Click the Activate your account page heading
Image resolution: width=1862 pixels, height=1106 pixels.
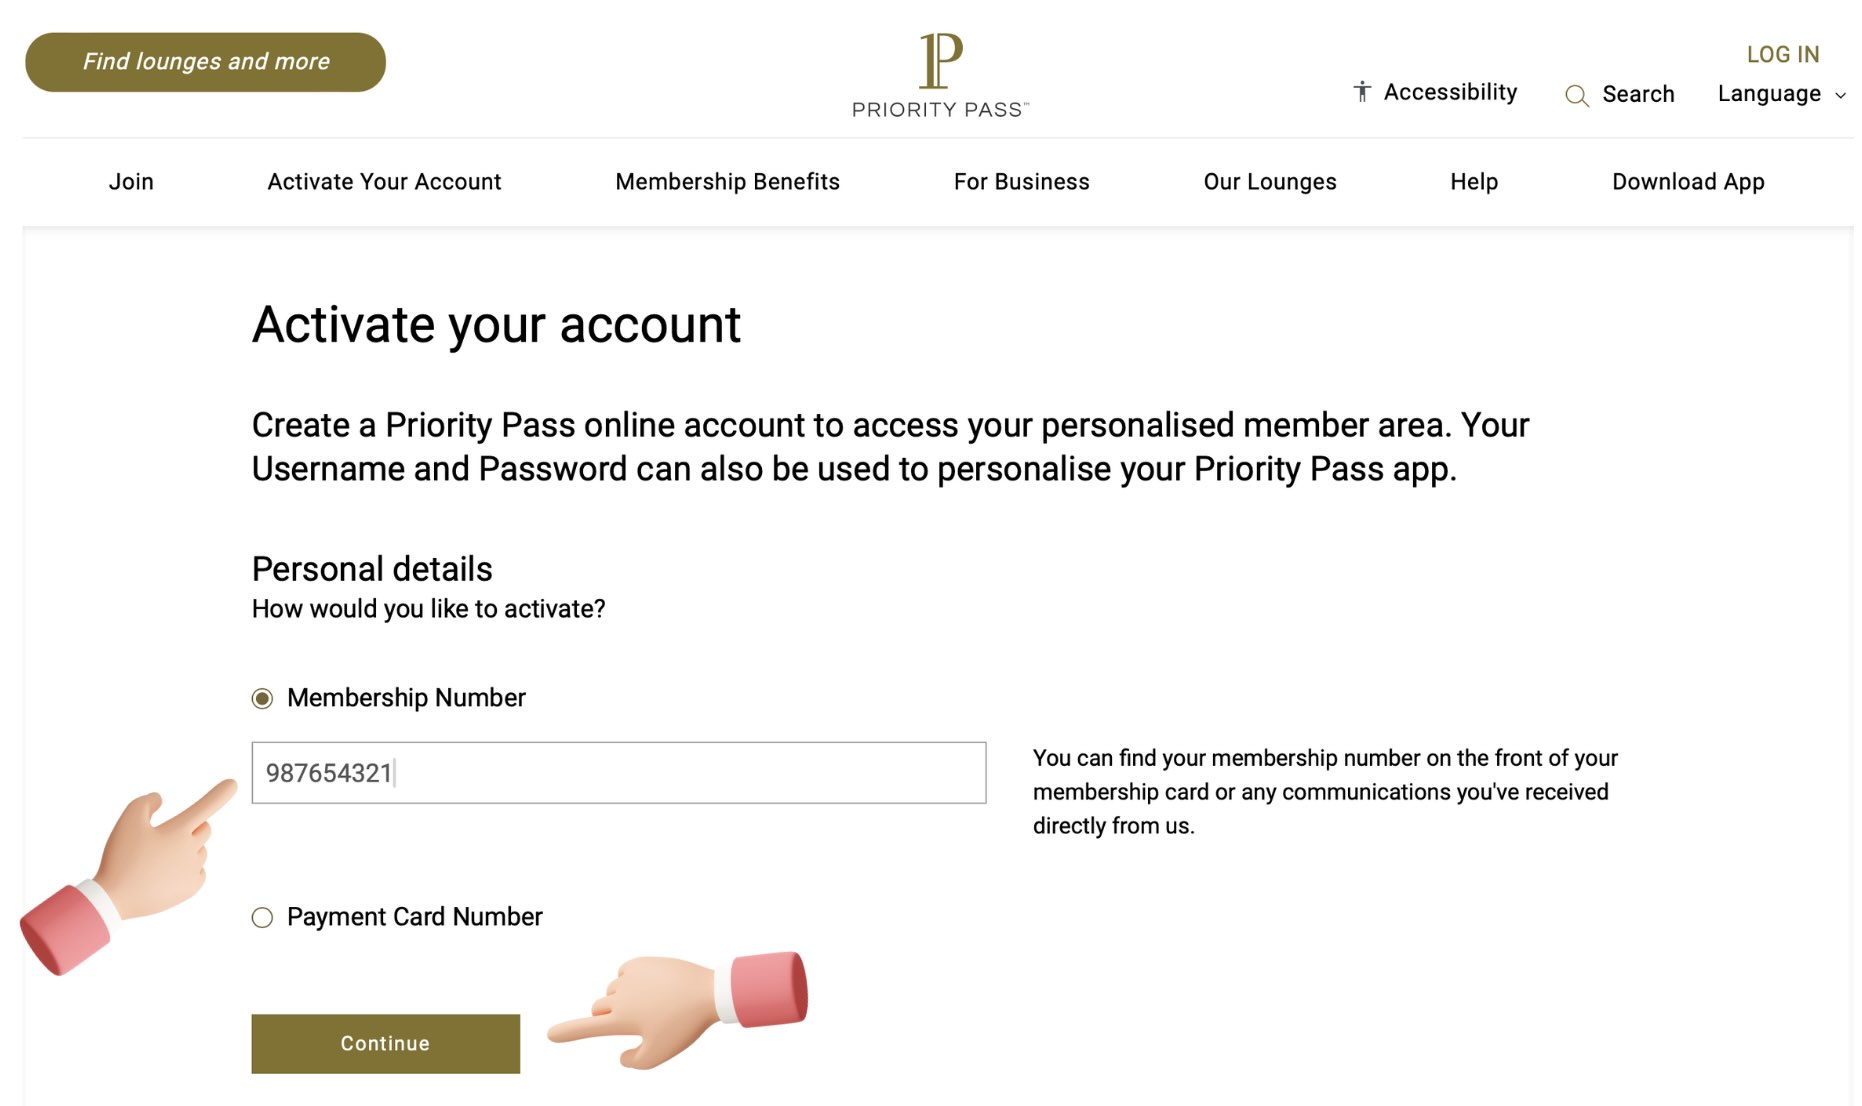tap(497, 323)
